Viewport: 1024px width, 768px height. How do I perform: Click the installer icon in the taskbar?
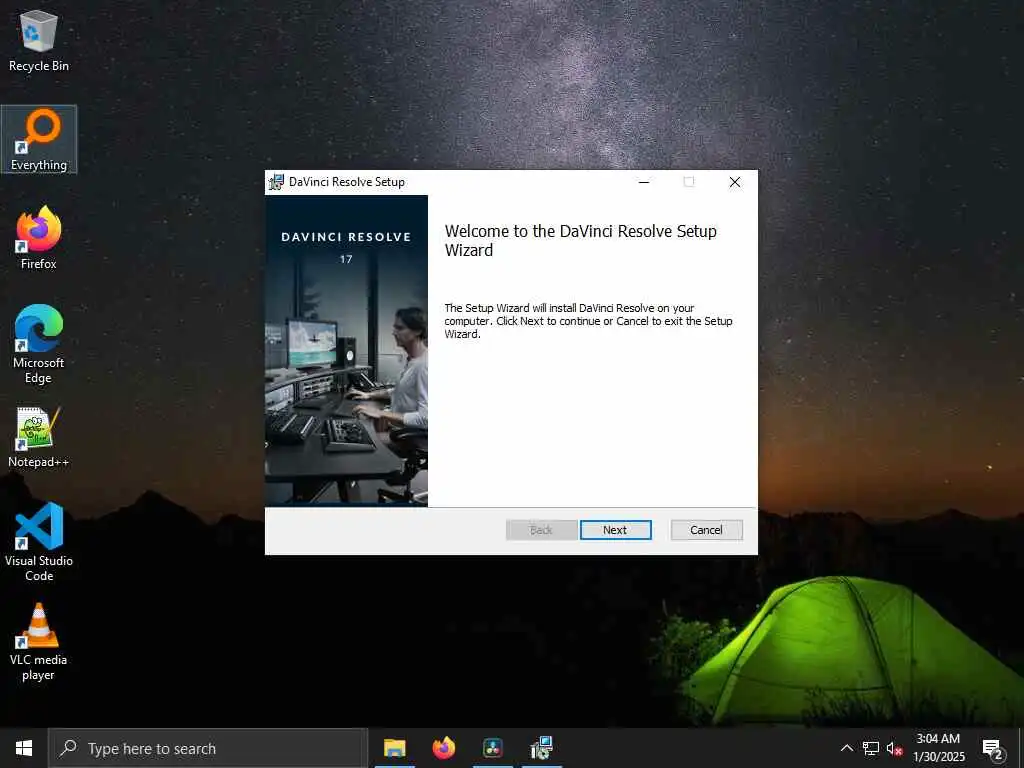pyautogui.click(x=541, y=748)
